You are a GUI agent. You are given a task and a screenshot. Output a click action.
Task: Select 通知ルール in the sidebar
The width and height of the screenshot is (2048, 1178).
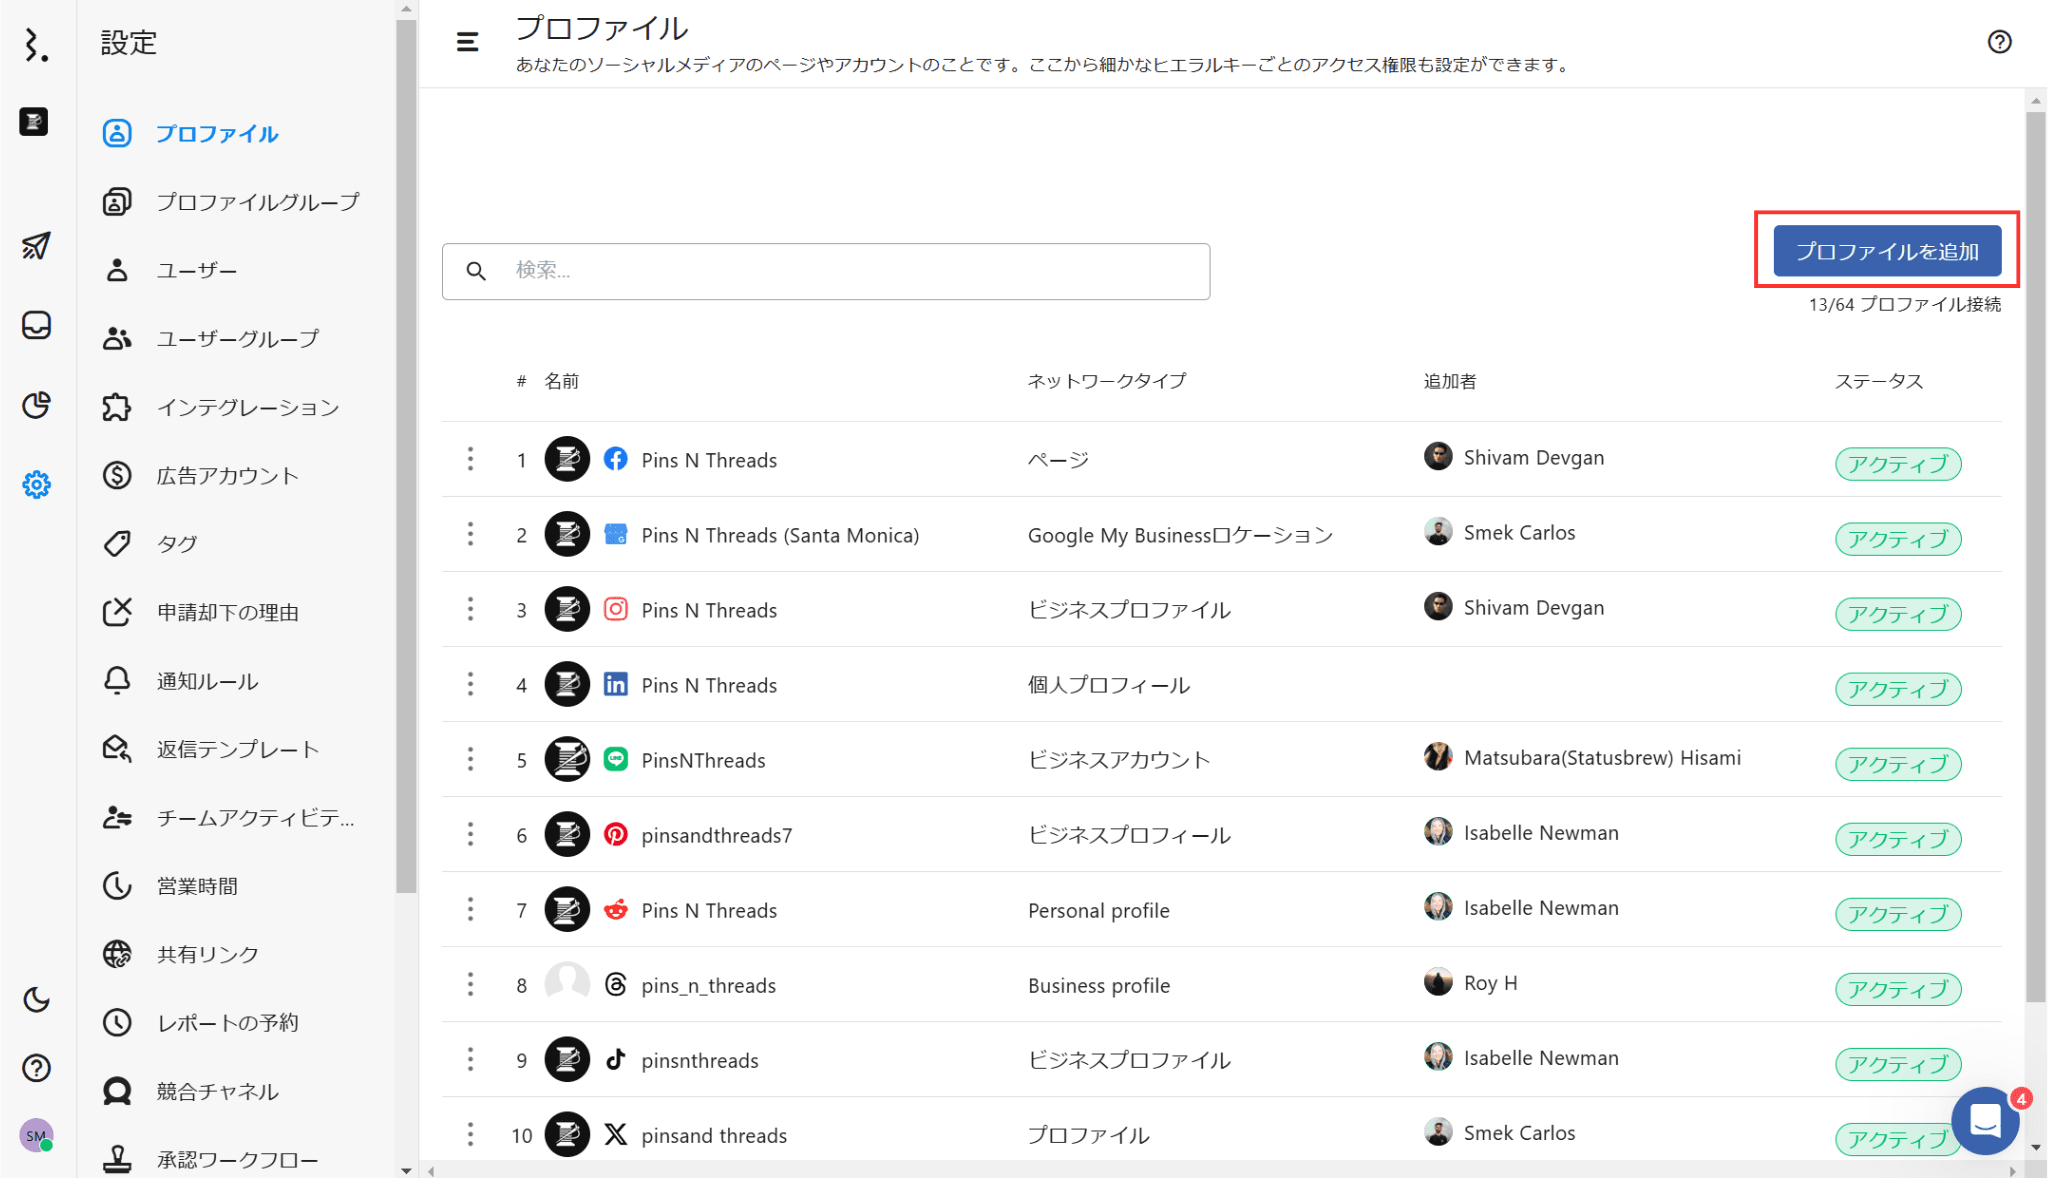pyautogui.click(x=207, y=681)
